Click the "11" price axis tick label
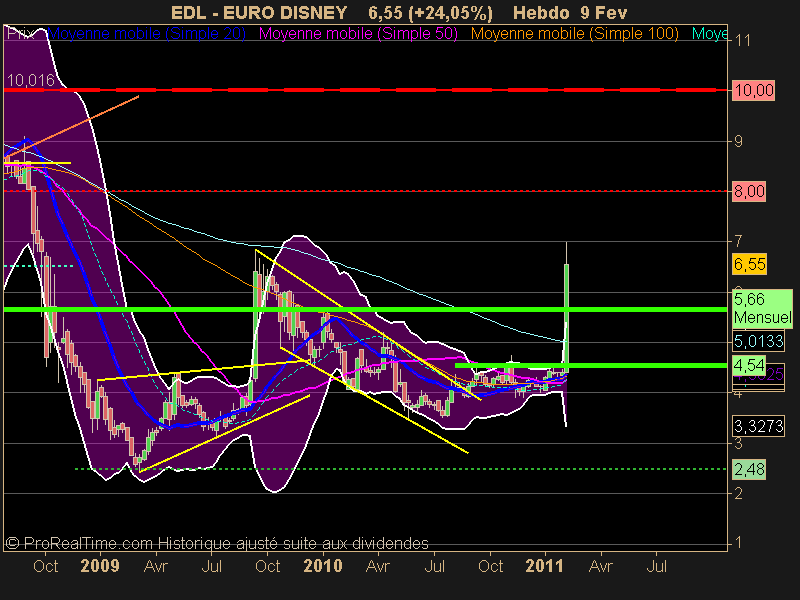The image size is (800, 600). click(742, 40)
